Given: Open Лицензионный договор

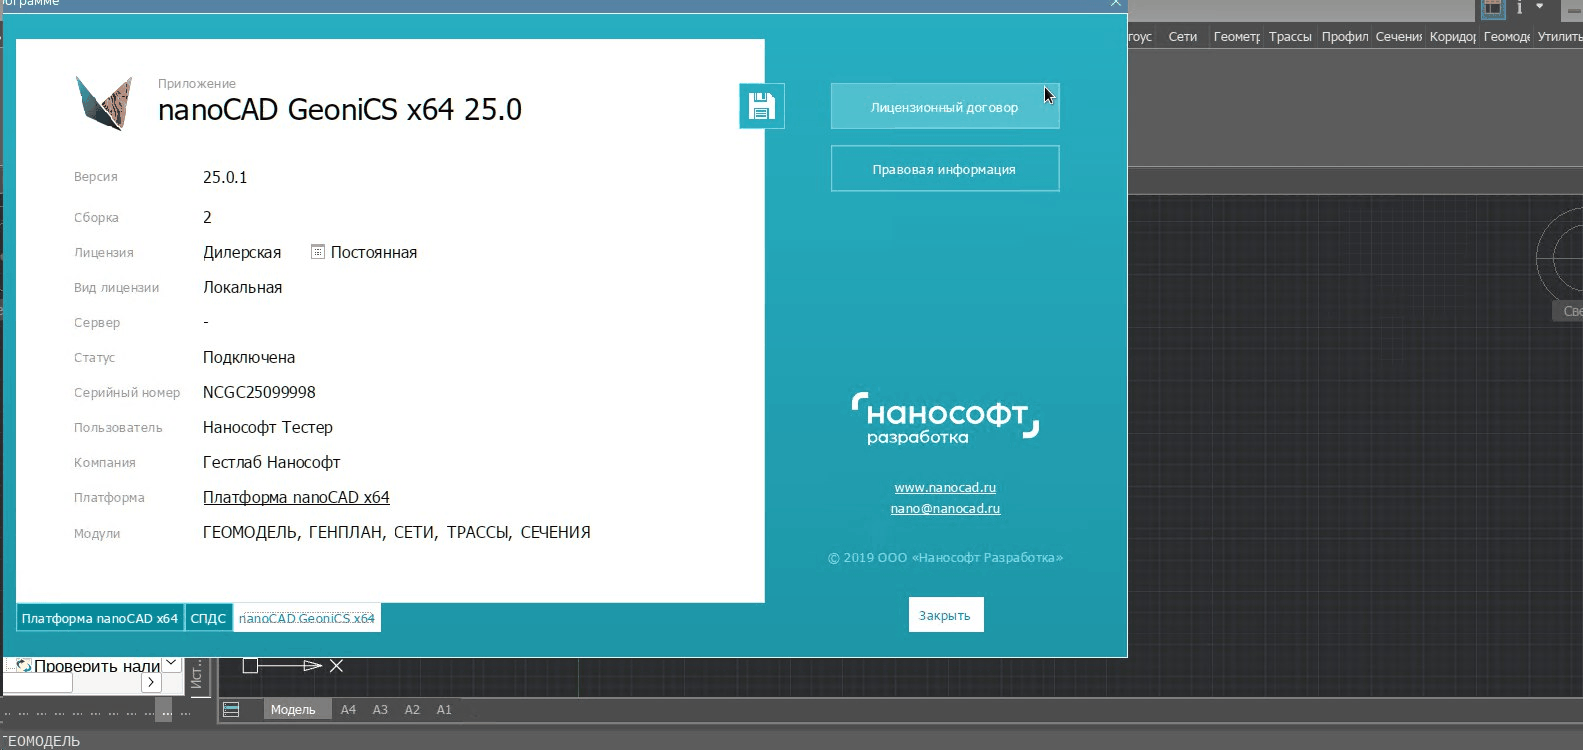Looking at the screenshot, I should [944, 107].
